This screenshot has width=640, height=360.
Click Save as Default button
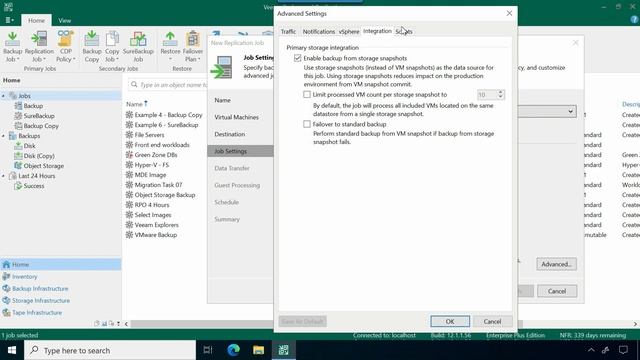[302, 322]
